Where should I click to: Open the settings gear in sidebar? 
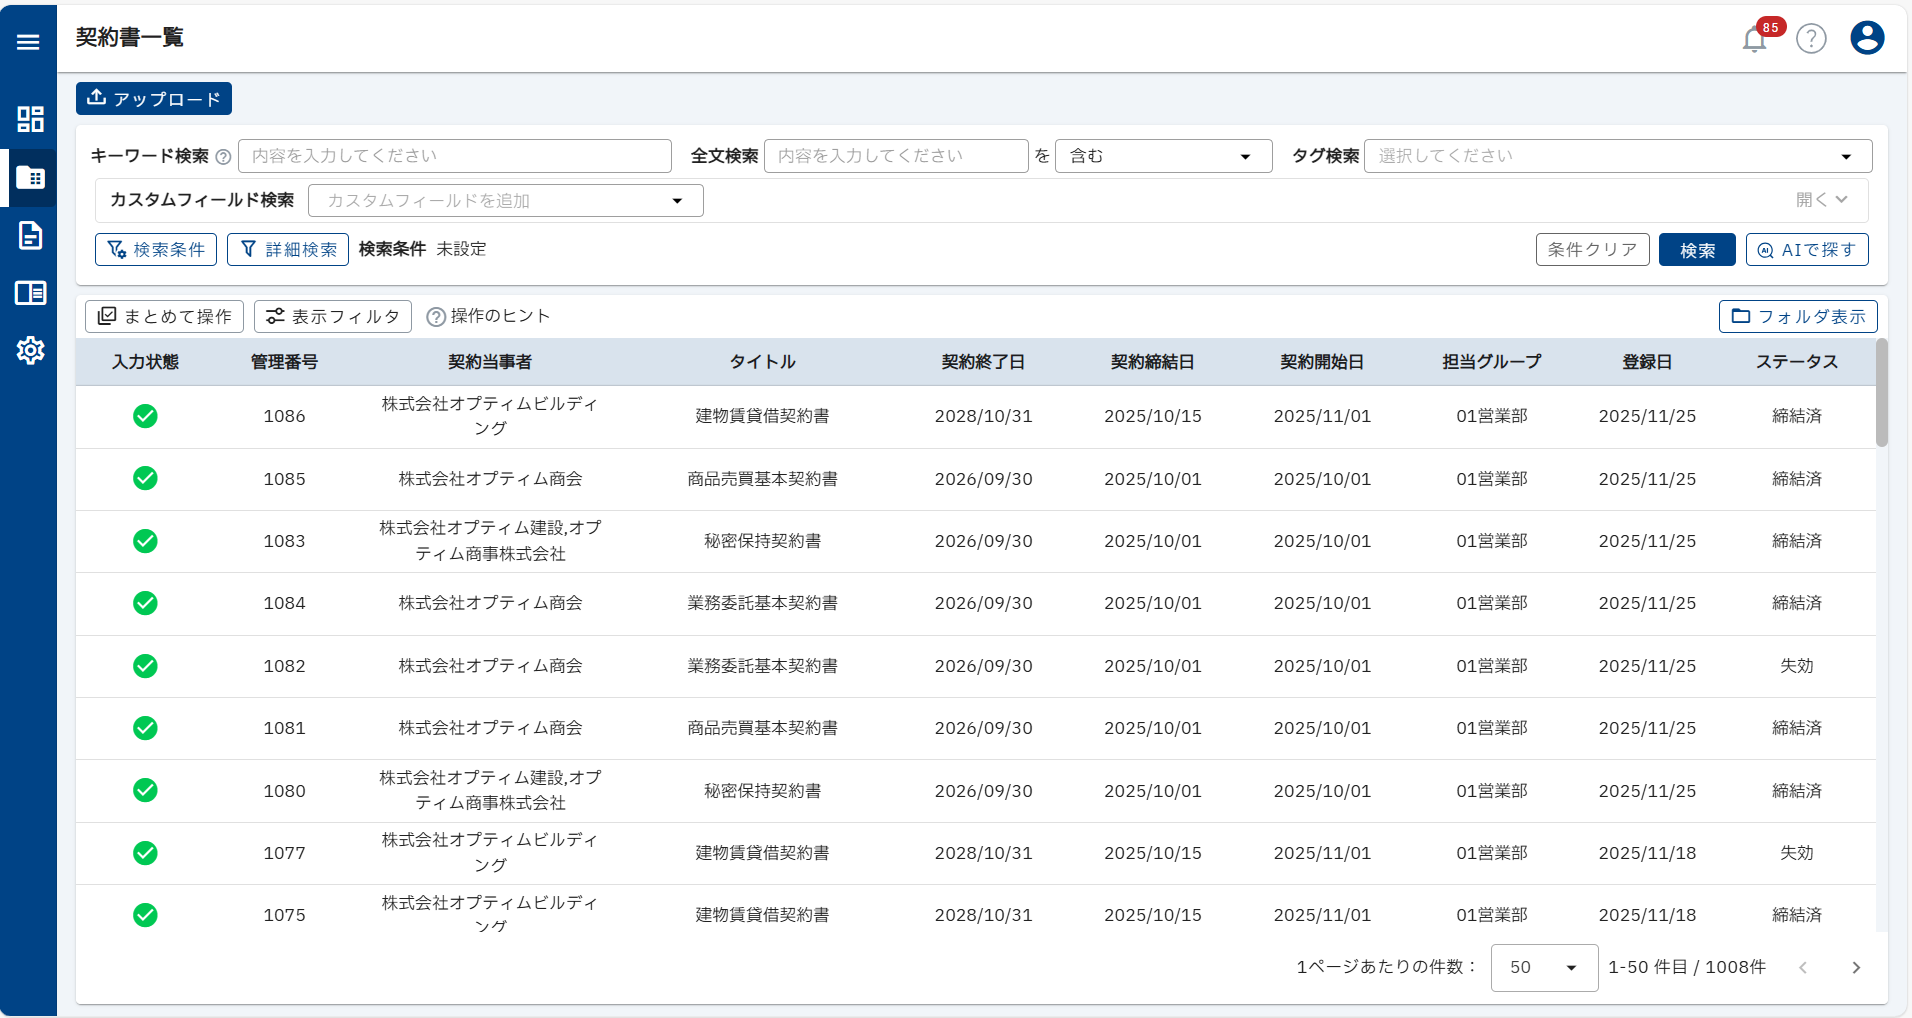click(30, 351)
